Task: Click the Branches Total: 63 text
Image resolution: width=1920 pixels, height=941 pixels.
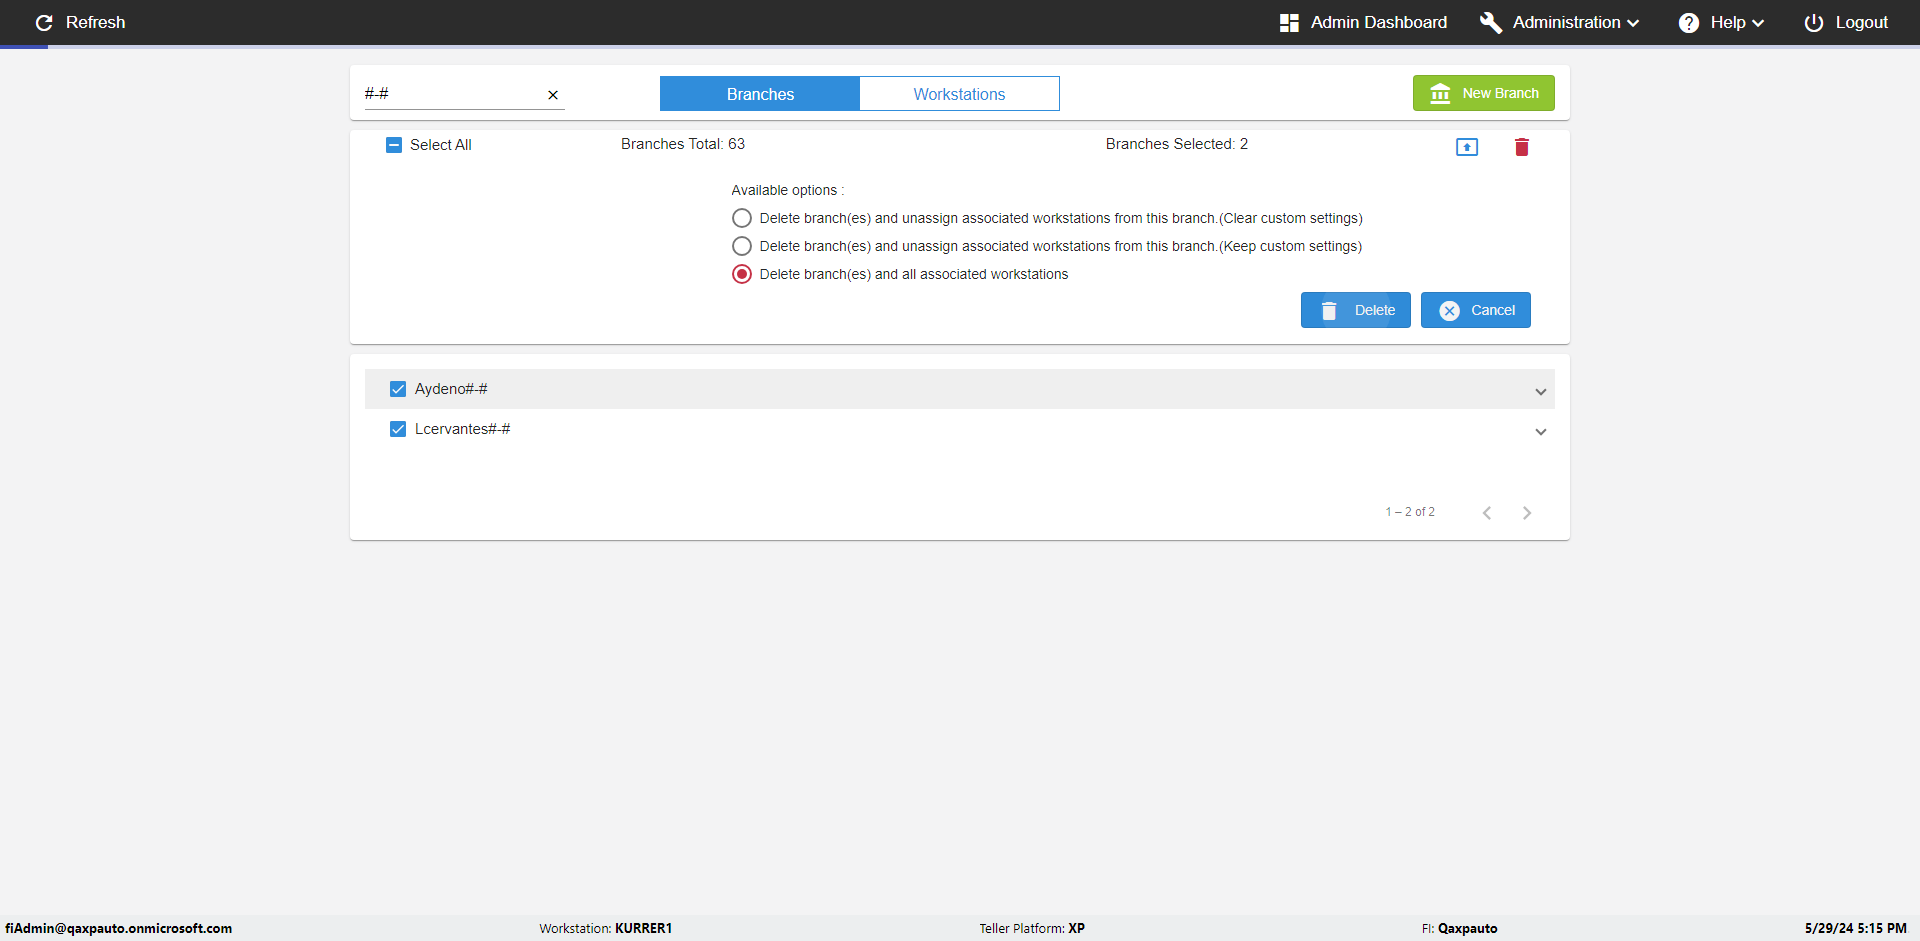Action: coord(683,144)
